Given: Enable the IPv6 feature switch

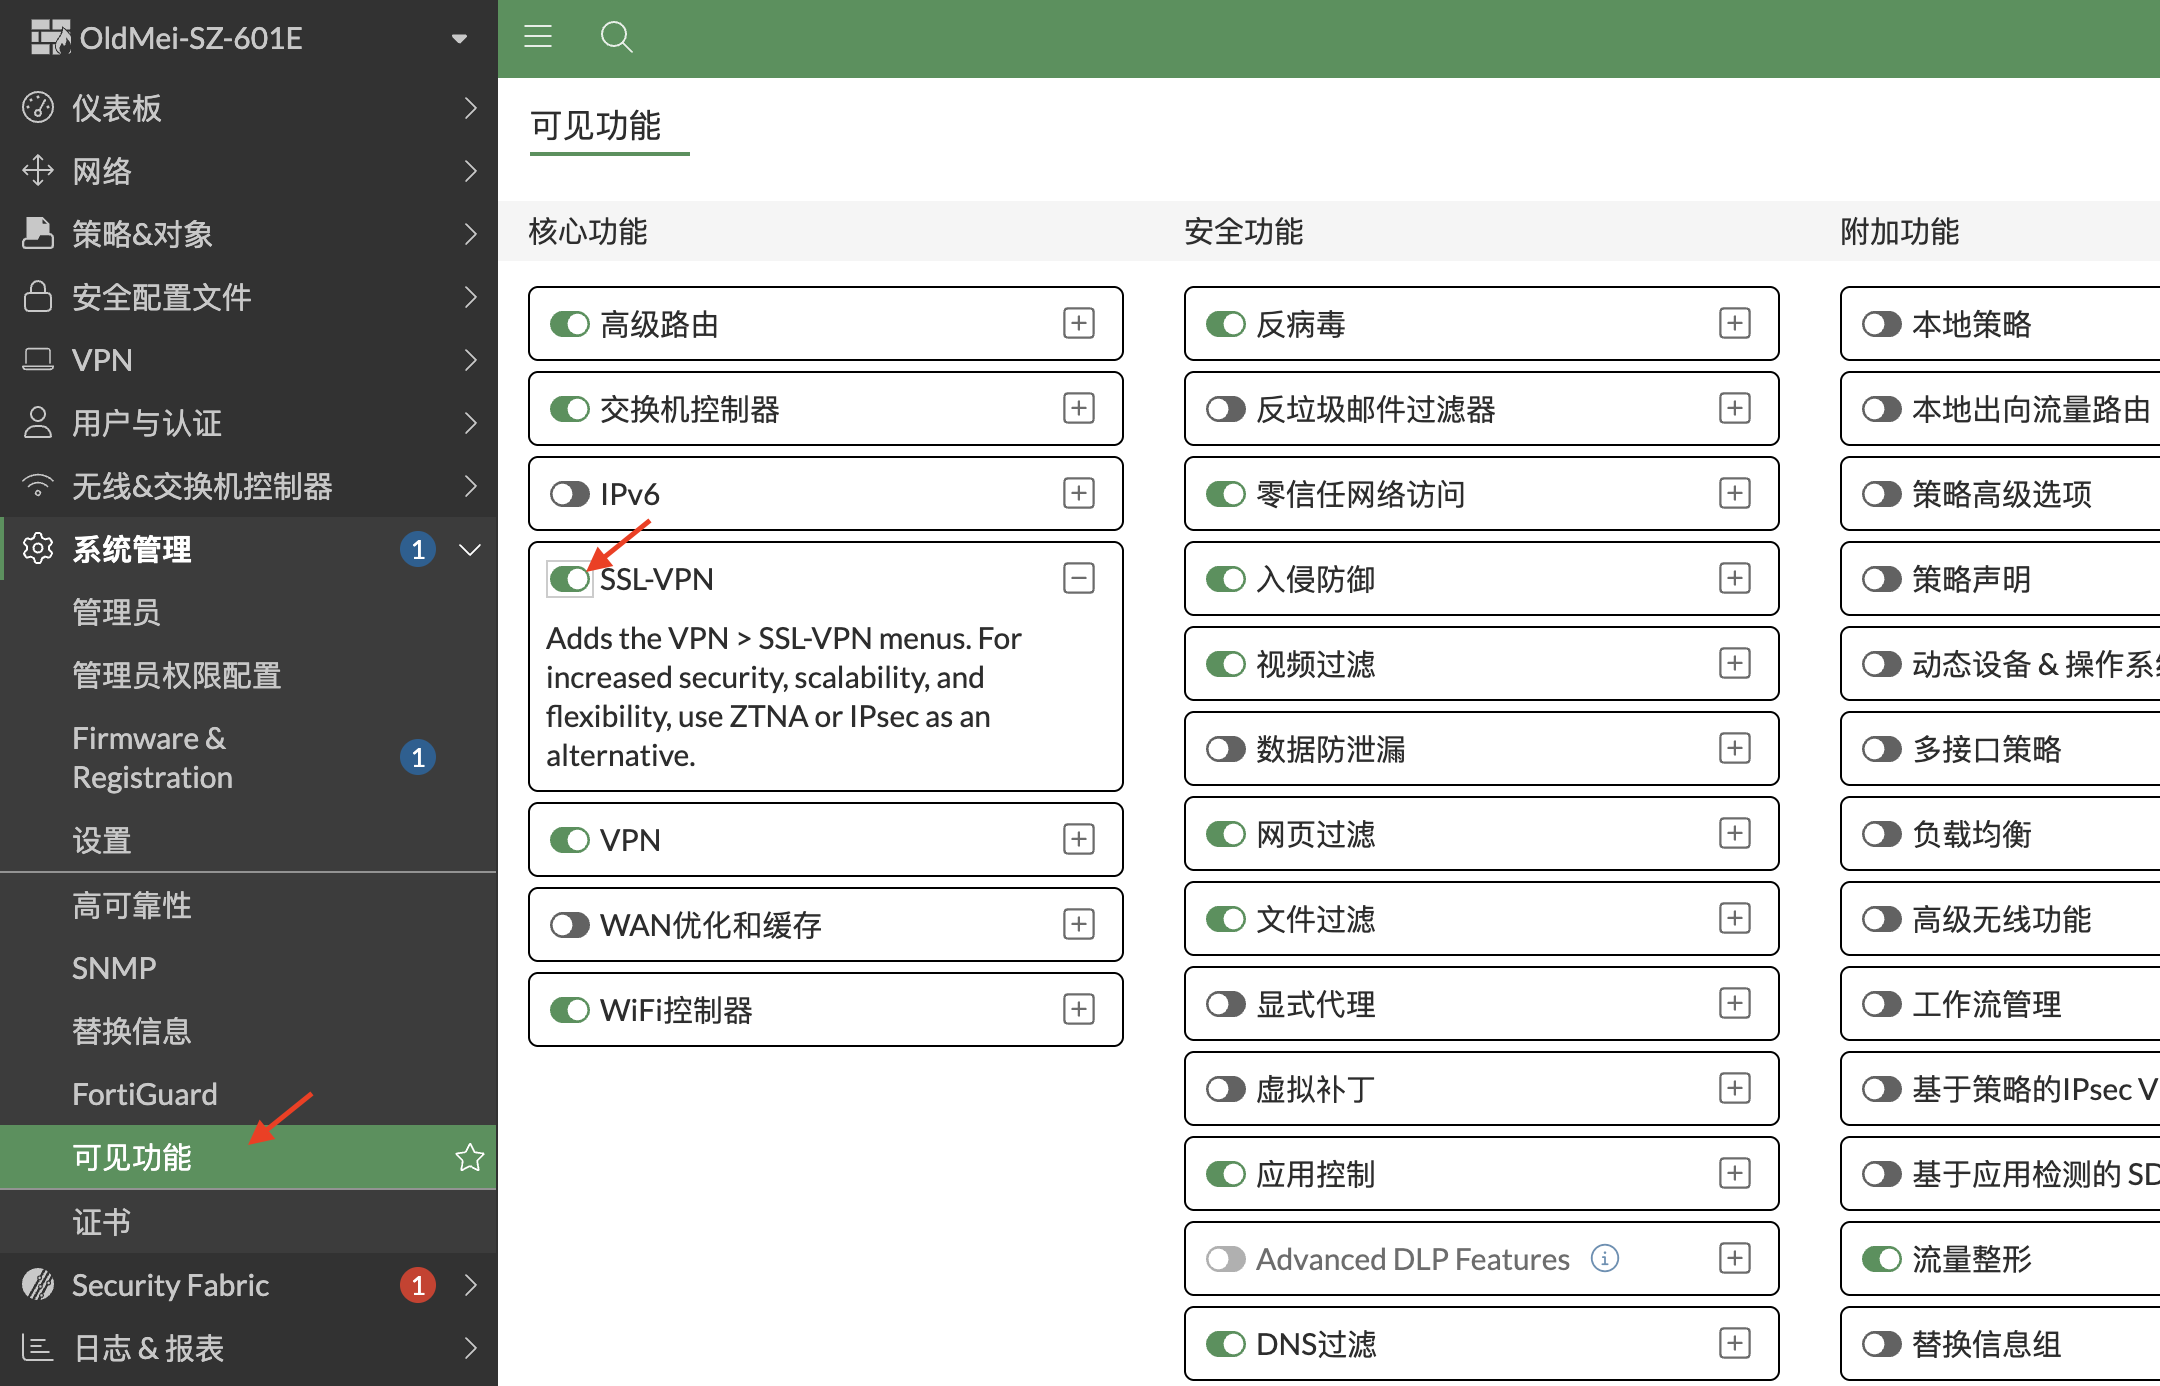Looking at the screenshot, I should [x=570, y=494].
